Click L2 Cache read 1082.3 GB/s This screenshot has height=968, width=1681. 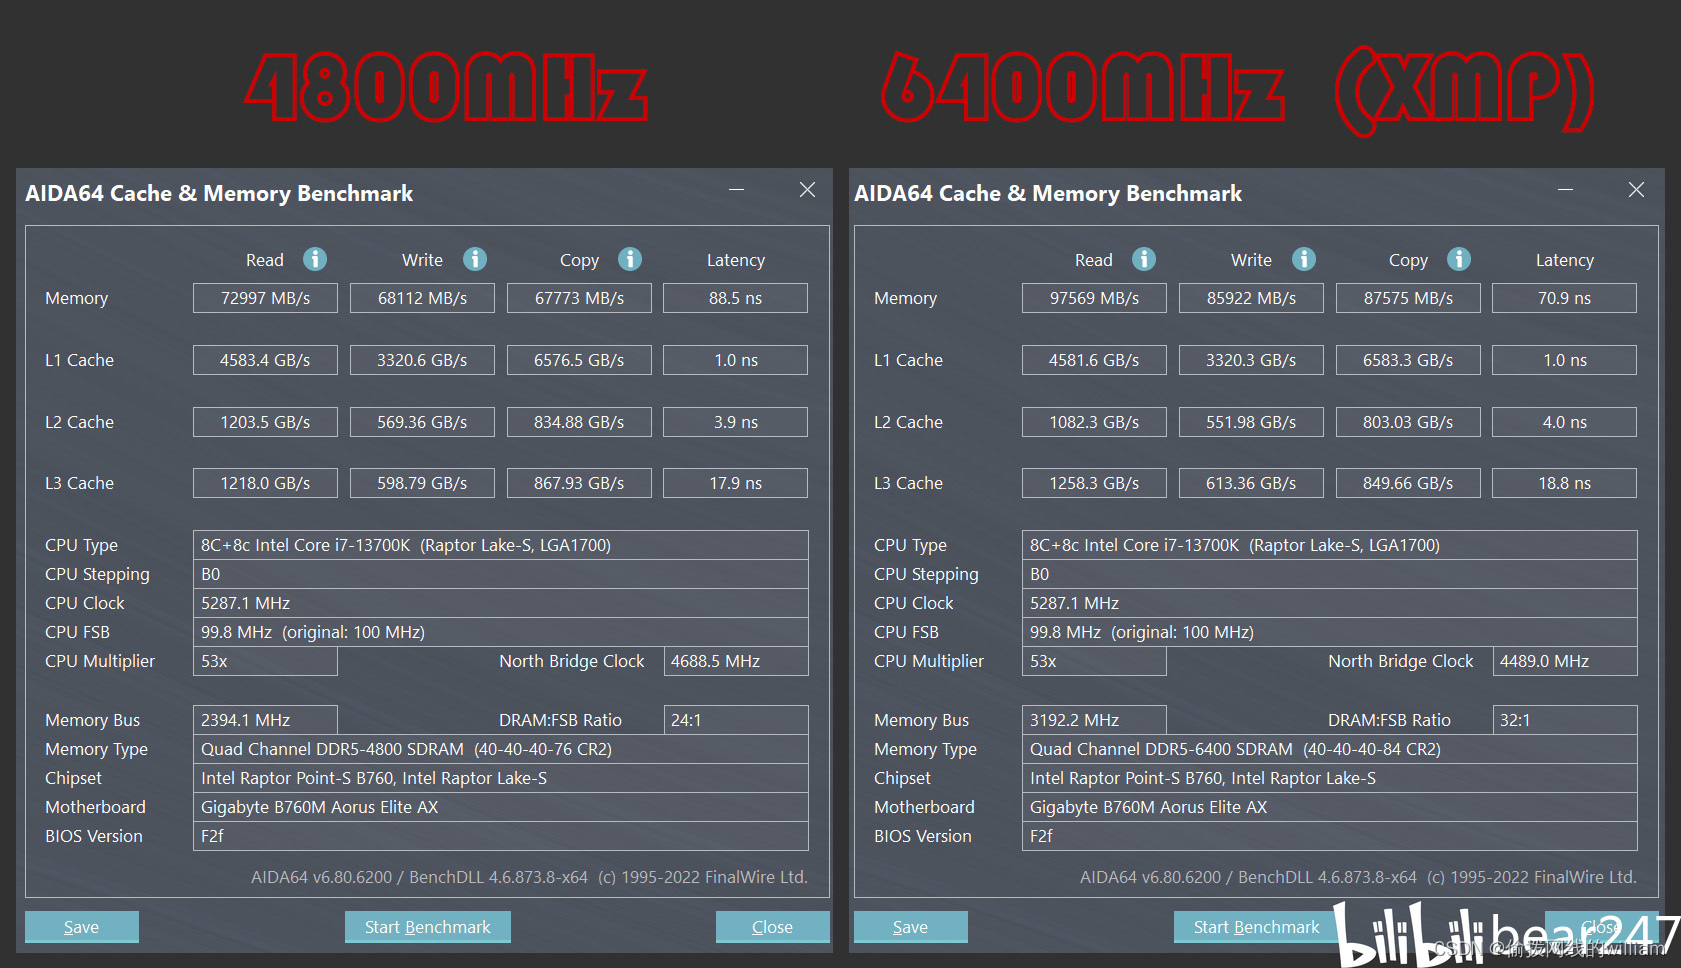tap(1094, 422)
